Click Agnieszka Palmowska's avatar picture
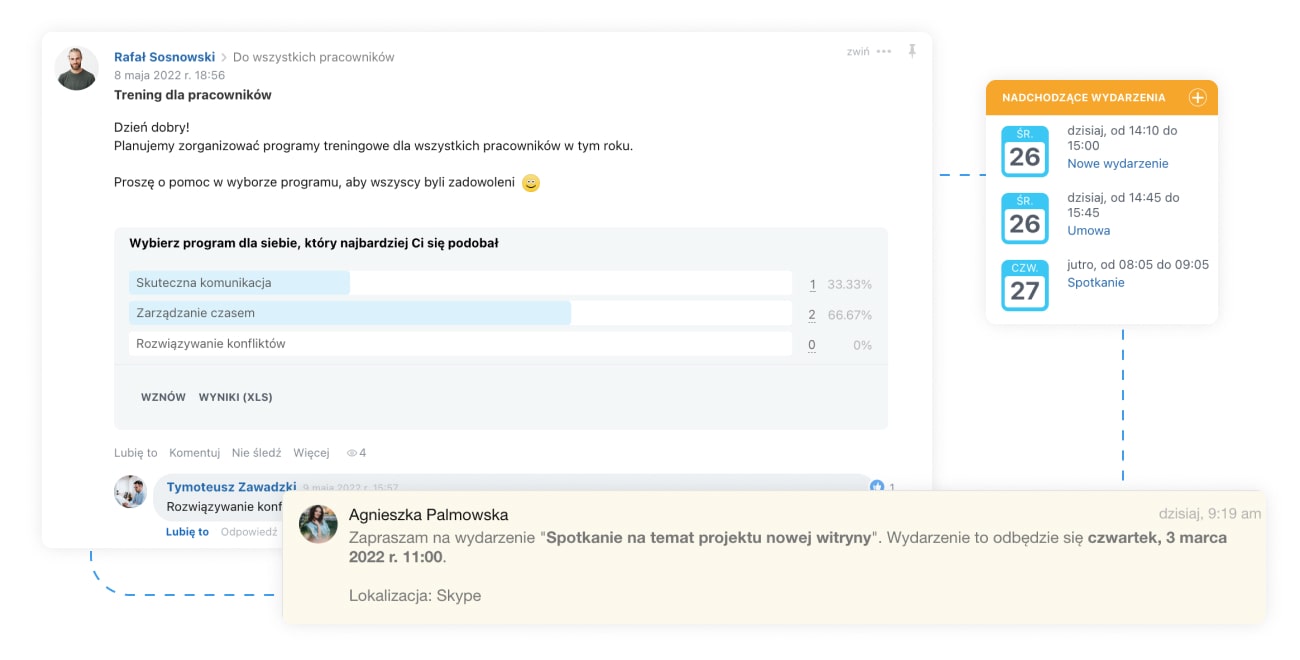This screenshot has width=1300, height=660. pyautogui.click(x=318, y=524)
